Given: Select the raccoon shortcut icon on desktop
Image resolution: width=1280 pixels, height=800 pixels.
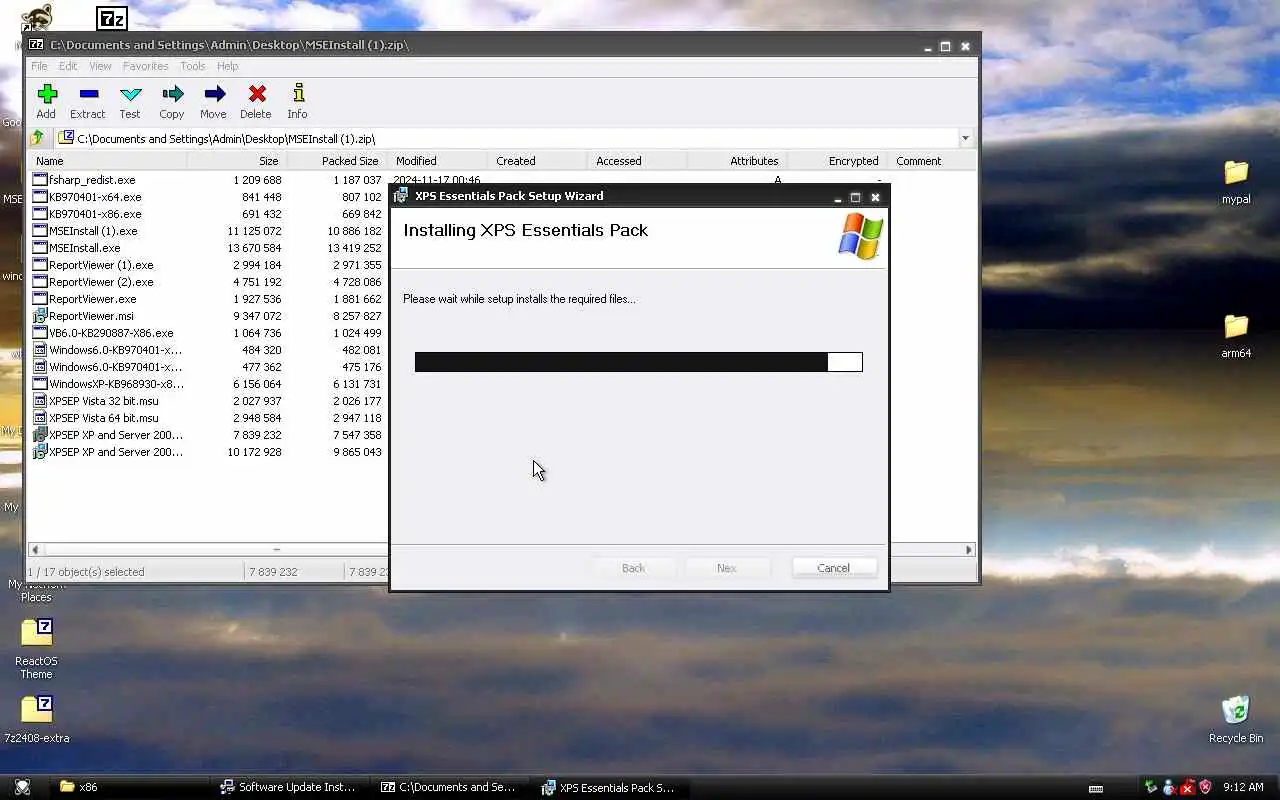Looking at the screenshot, I should (37, 17).
